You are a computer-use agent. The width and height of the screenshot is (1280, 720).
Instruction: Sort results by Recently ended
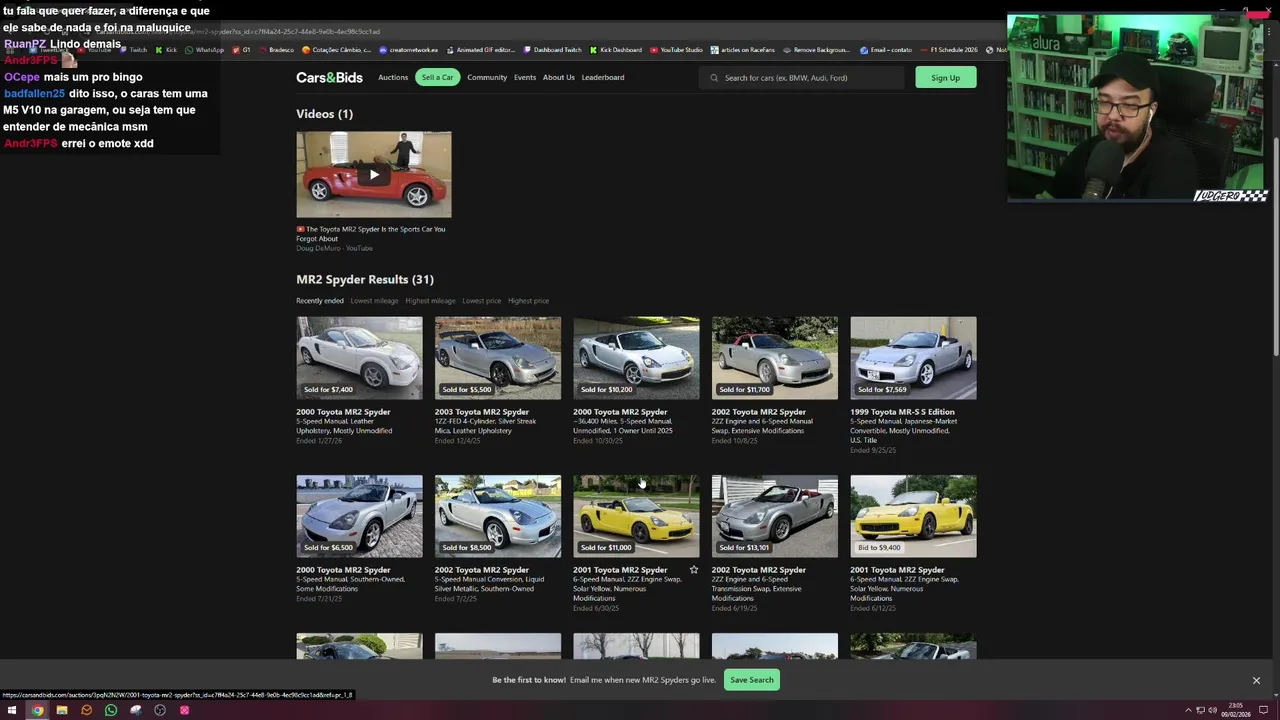(x=320, y=301)
